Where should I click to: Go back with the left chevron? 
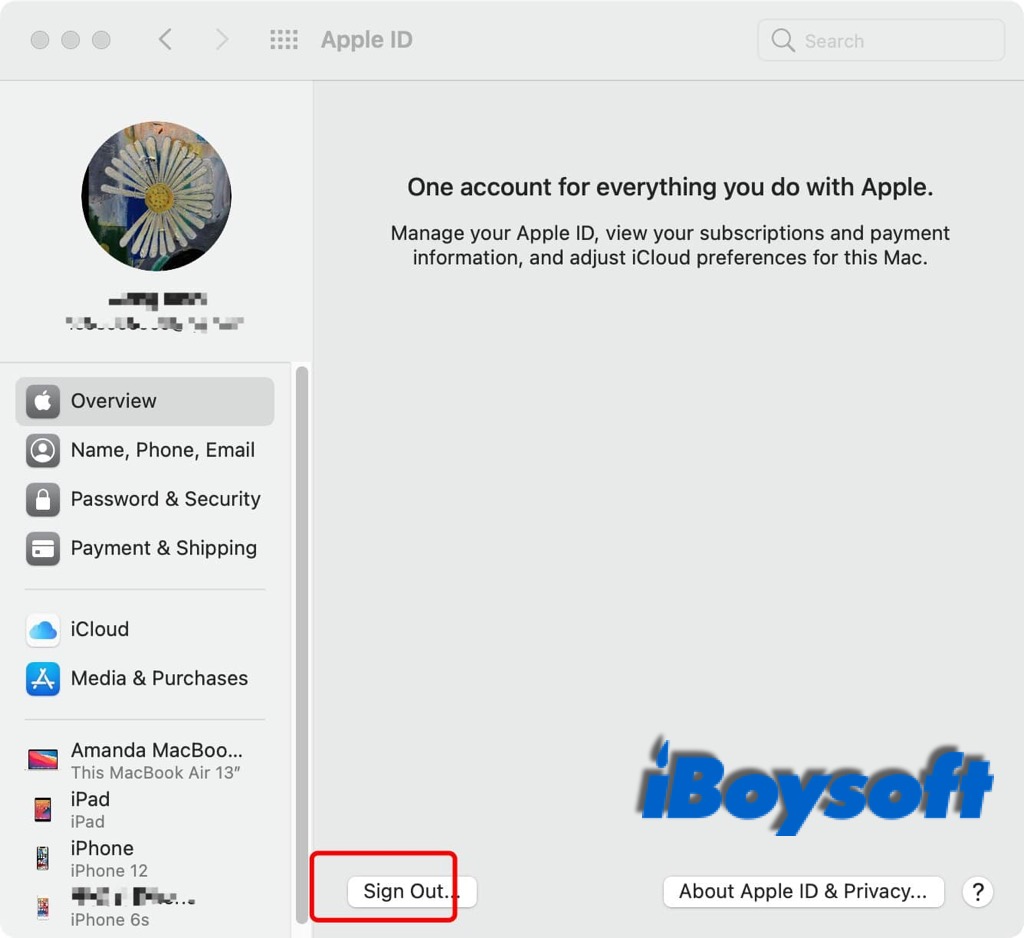pyautogui.click(x=166, y=40)
